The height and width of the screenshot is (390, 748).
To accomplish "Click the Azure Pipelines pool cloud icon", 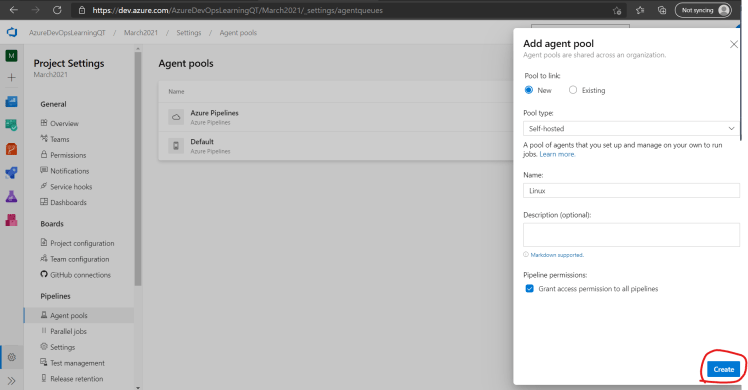I will [176, 117].
